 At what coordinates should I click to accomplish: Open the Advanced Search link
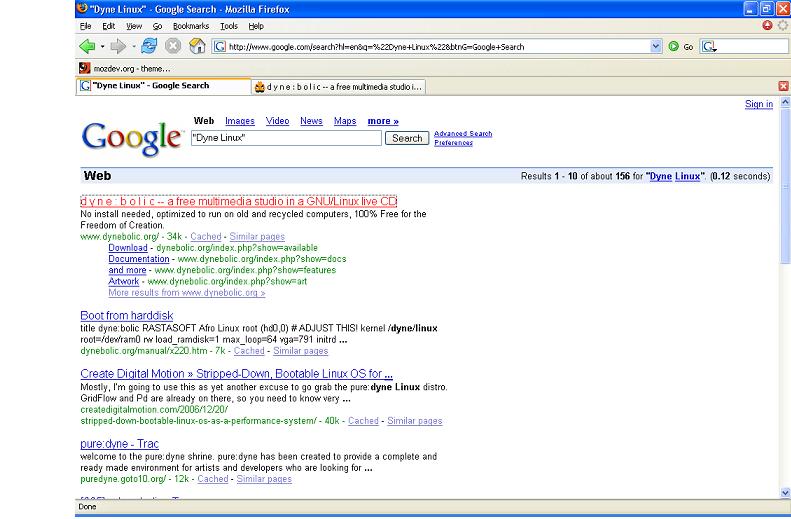point(463,133)
